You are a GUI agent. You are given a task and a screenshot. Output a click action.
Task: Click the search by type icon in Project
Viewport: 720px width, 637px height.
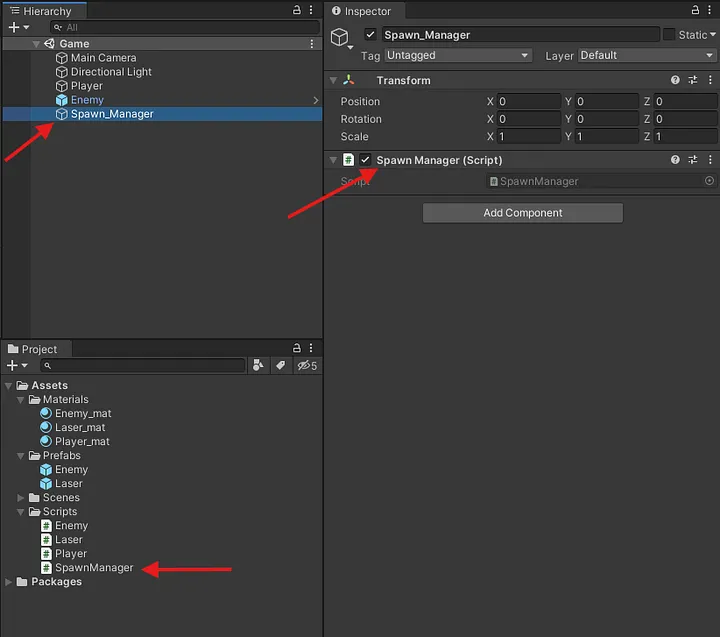click(259, 366)
